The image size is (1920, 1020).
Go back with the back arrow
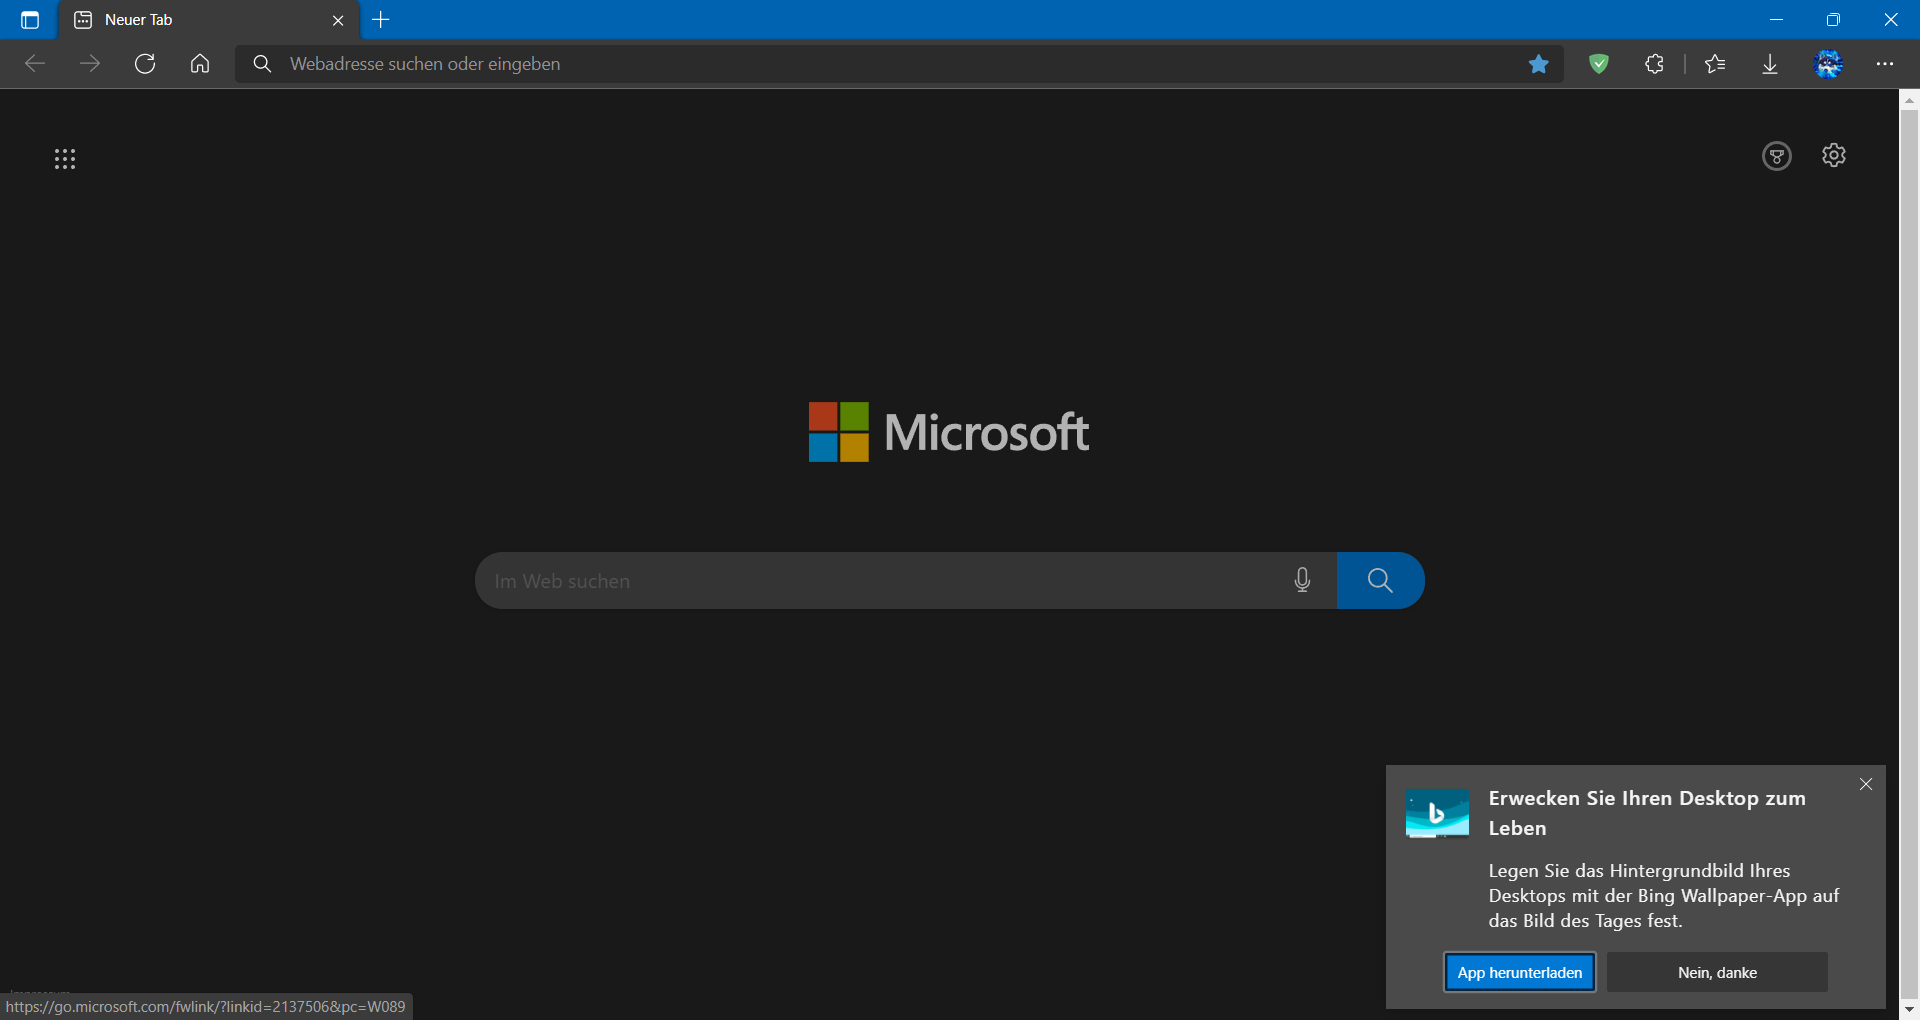(x=35, y=64)
